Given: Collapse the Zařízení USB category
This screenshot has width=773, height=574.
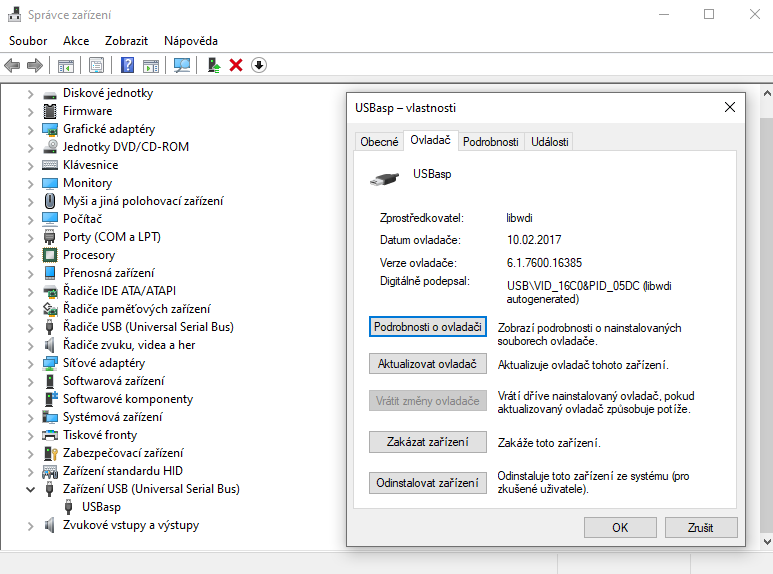Looking at the screenshot, I should click(30, 489).
